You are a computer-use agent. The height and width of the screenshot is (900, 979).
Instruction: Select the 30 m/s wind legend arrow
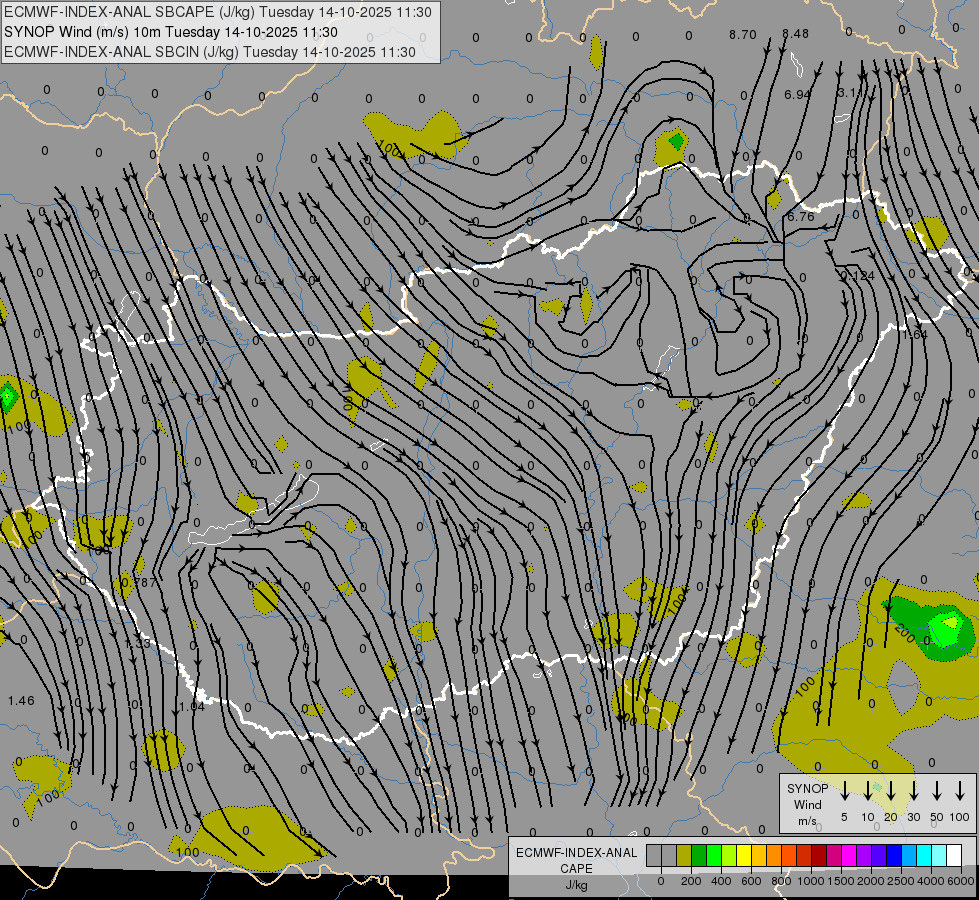point(913,791)
